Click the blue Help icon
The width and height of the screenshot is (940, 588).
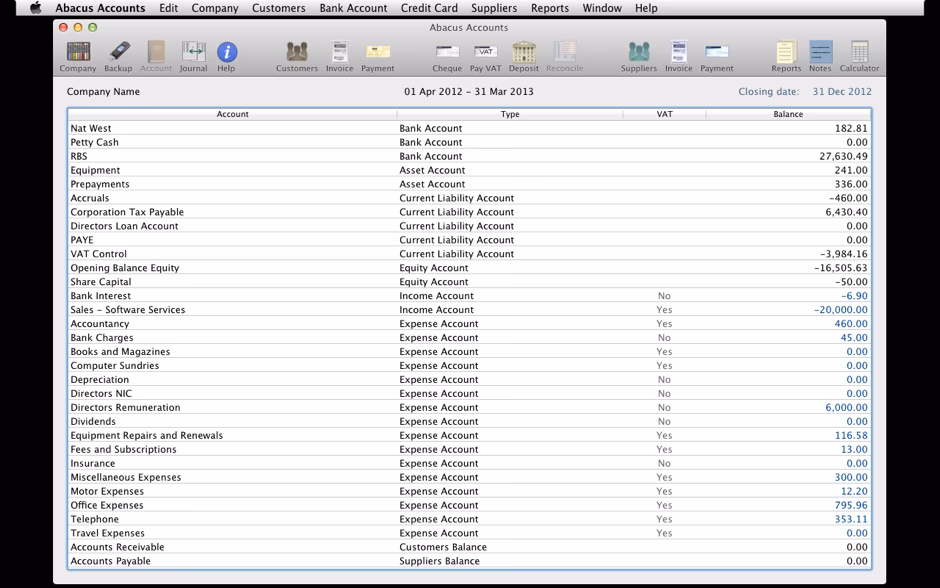[227, 55]
